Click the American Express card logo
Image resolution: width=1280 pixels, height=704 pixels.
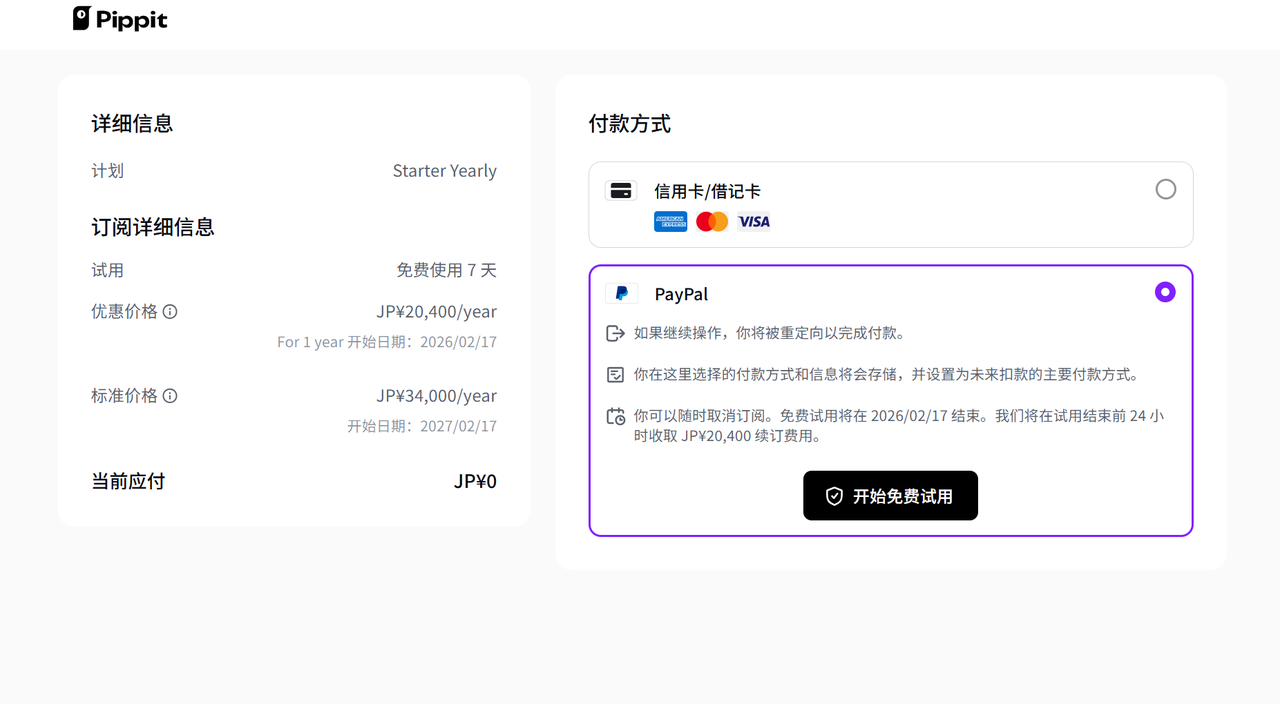(670, 222)
